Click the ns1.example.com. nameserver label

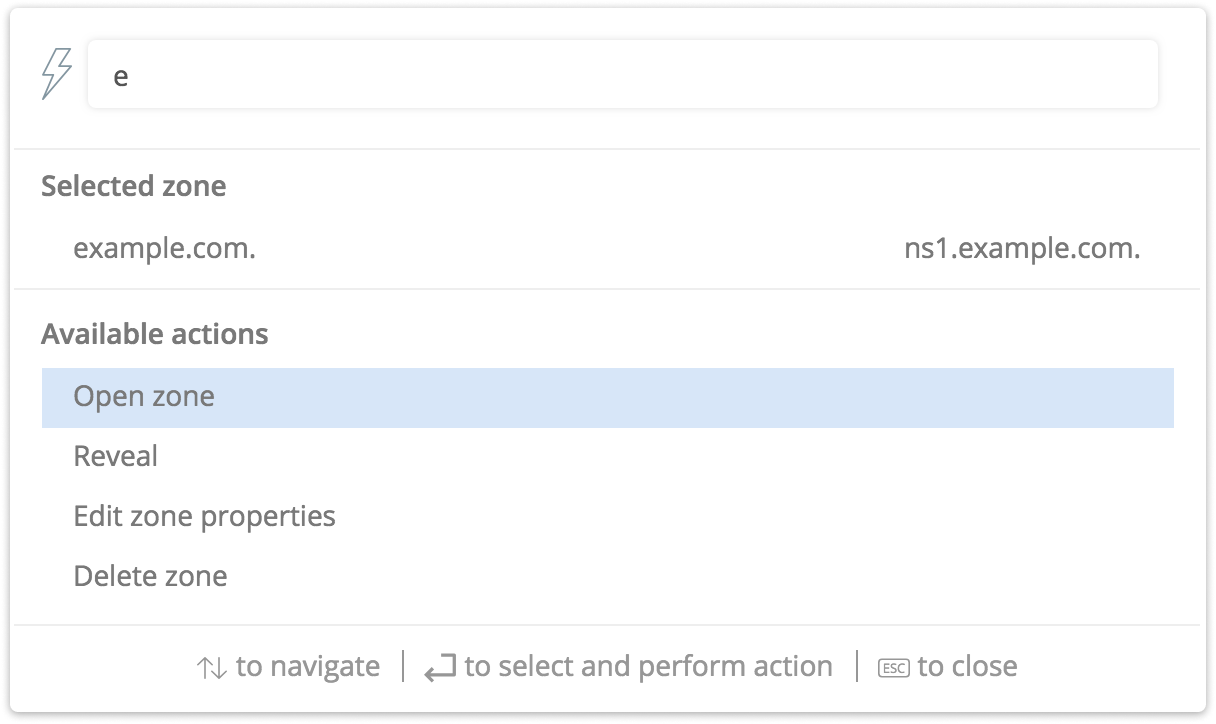(x=1022, y=248)
